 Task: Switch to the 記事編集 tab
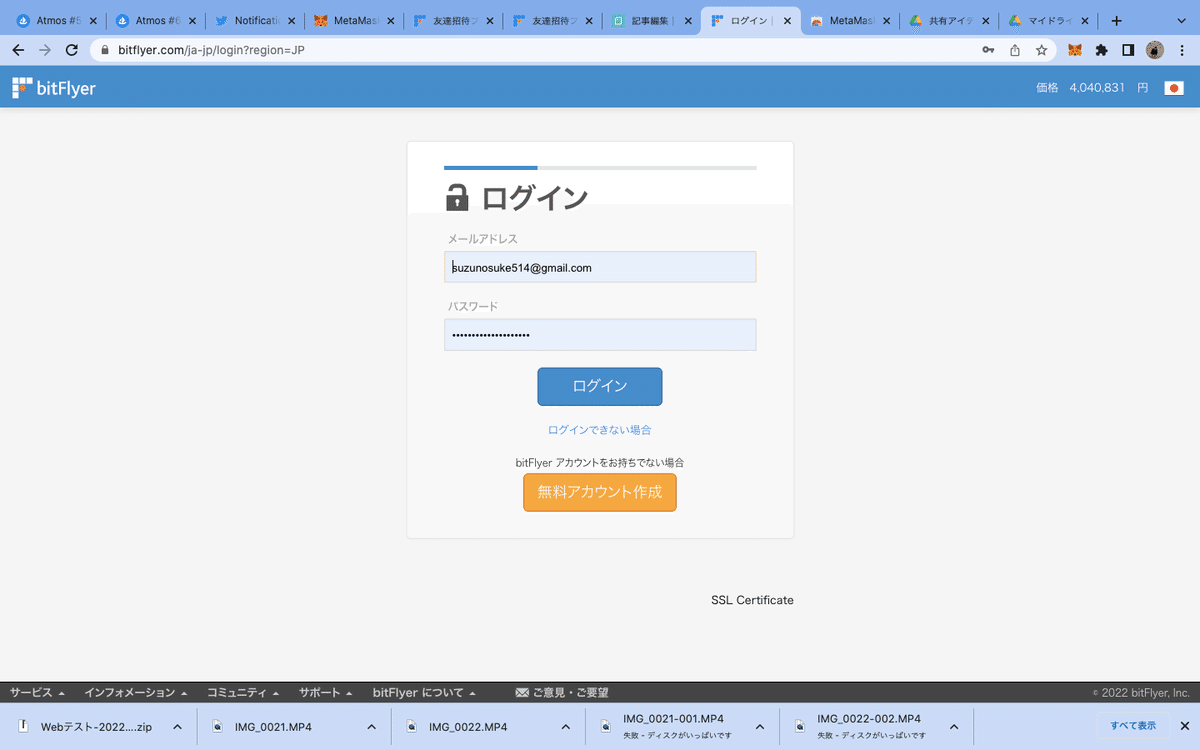650,21
